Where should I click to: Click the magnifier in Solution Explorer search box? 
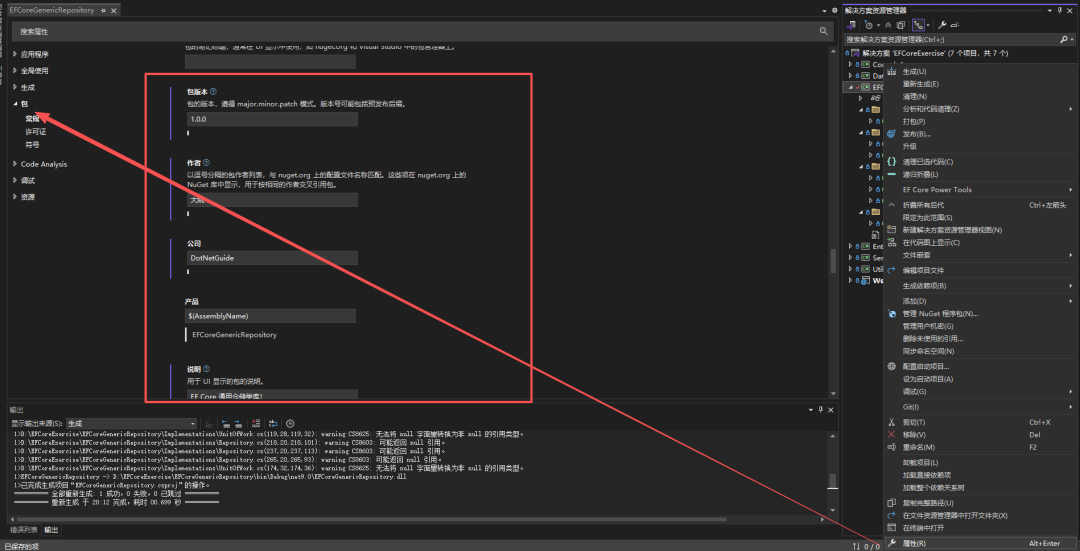tap(1063, 40)
